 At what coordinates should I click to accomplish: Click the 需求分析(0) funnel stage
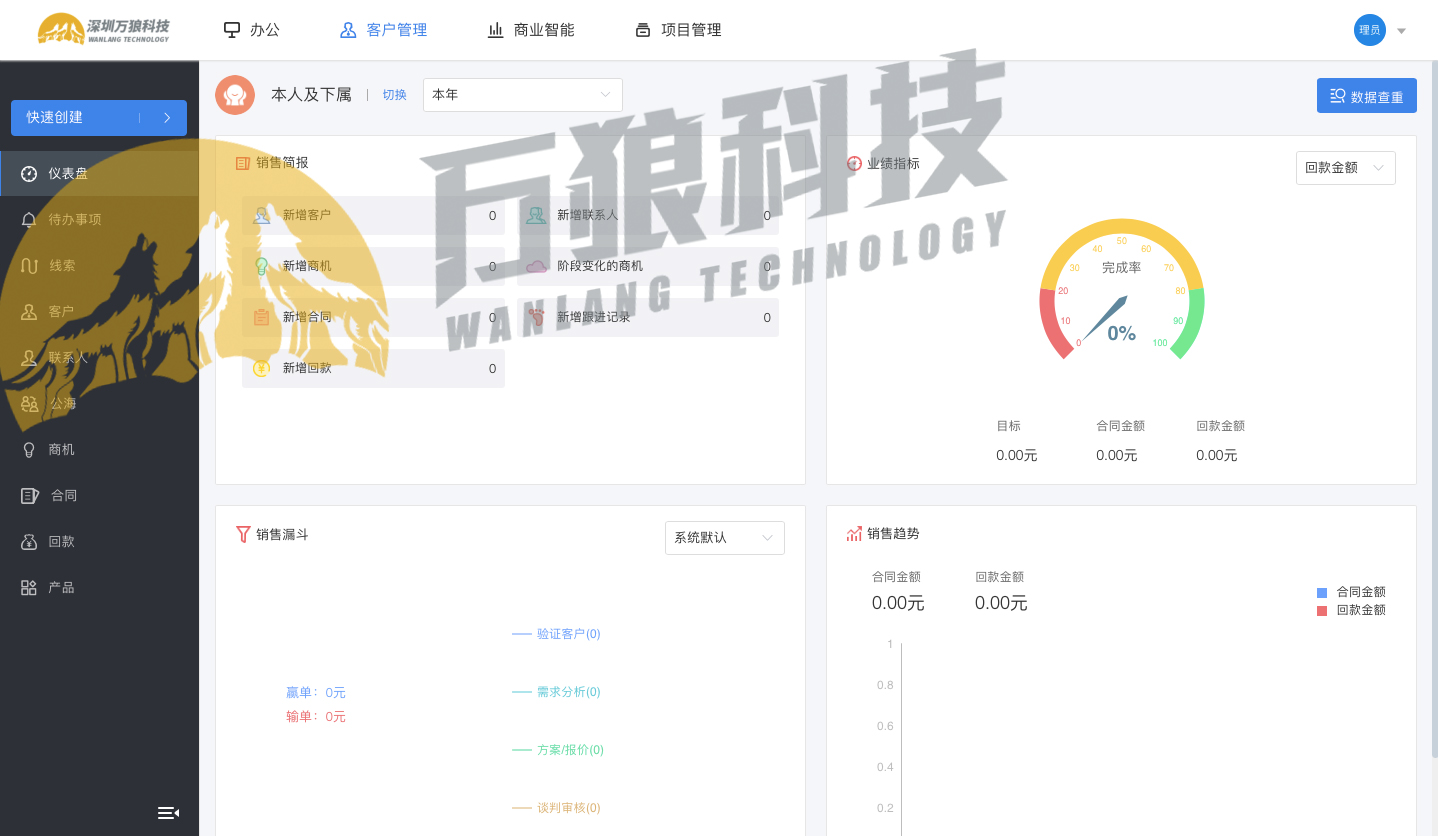pyautogui.click(x=569, y=692)
